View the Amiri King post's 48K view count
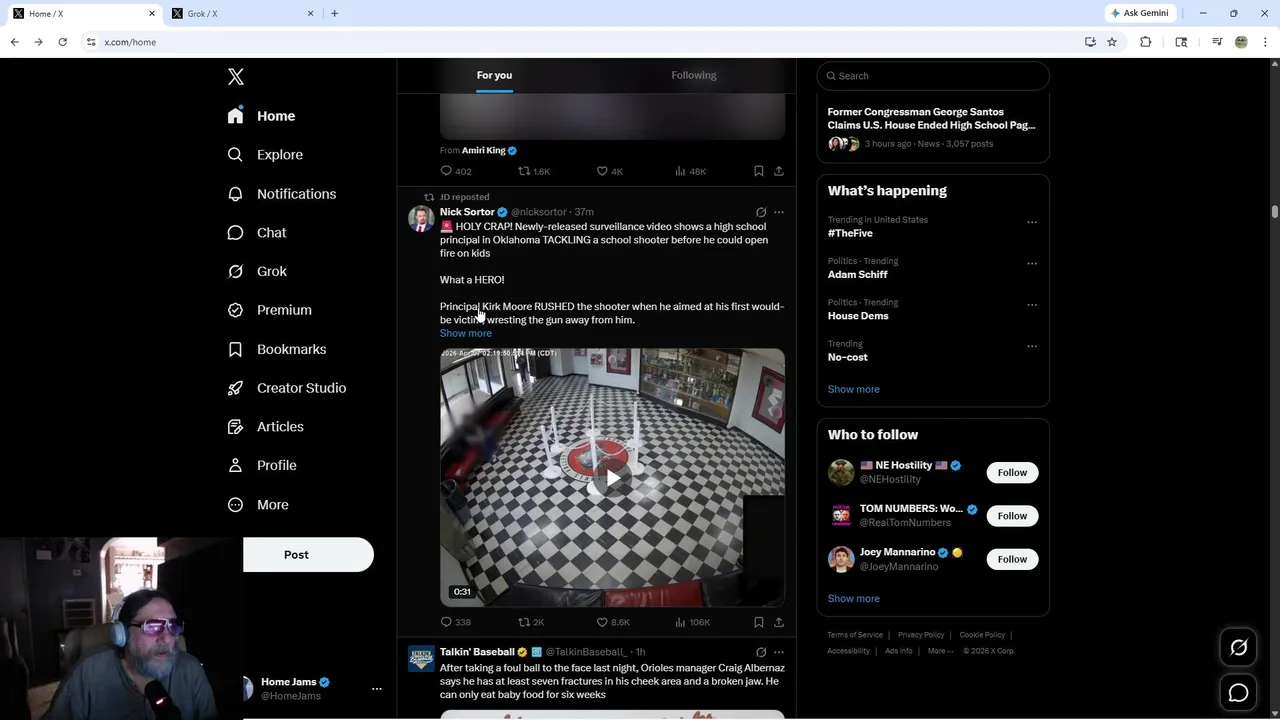 (691, 171)
